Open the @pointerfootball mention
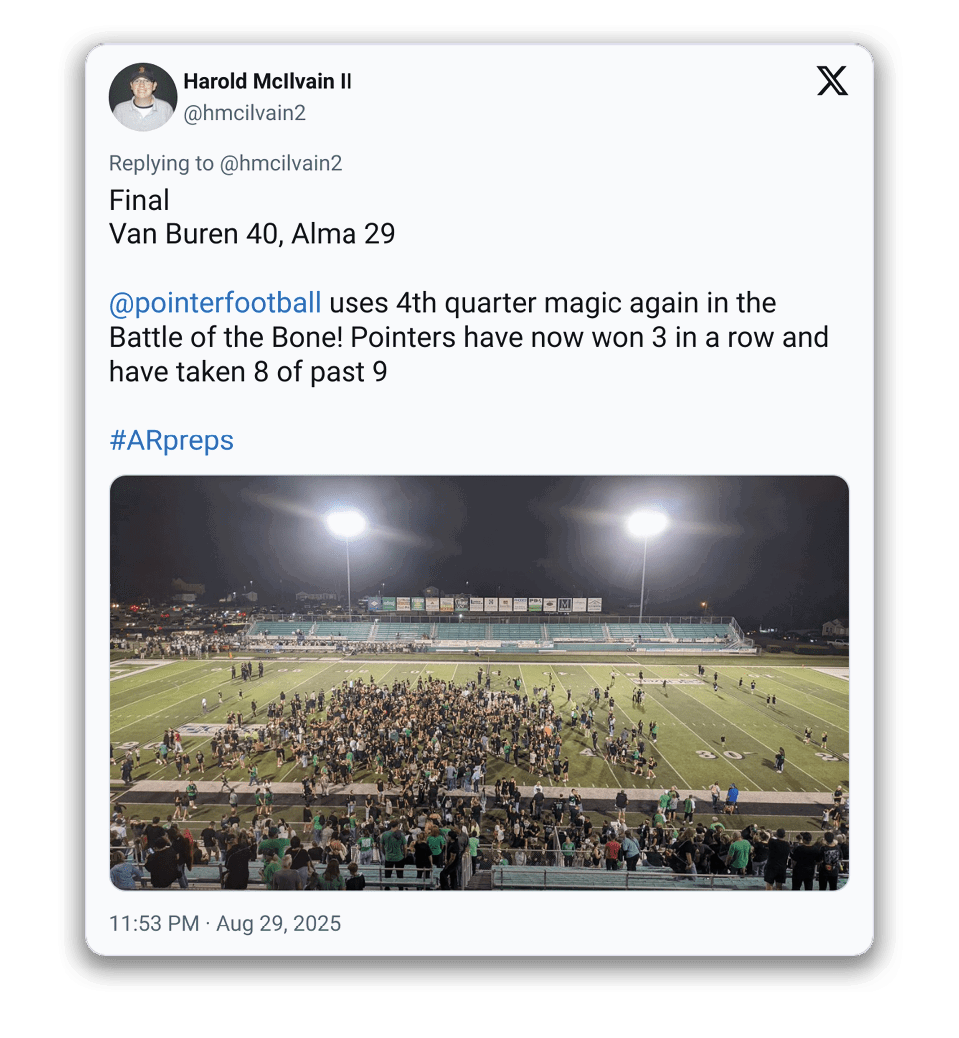This screenshot has width=959, height=1038. pos(215,302)
